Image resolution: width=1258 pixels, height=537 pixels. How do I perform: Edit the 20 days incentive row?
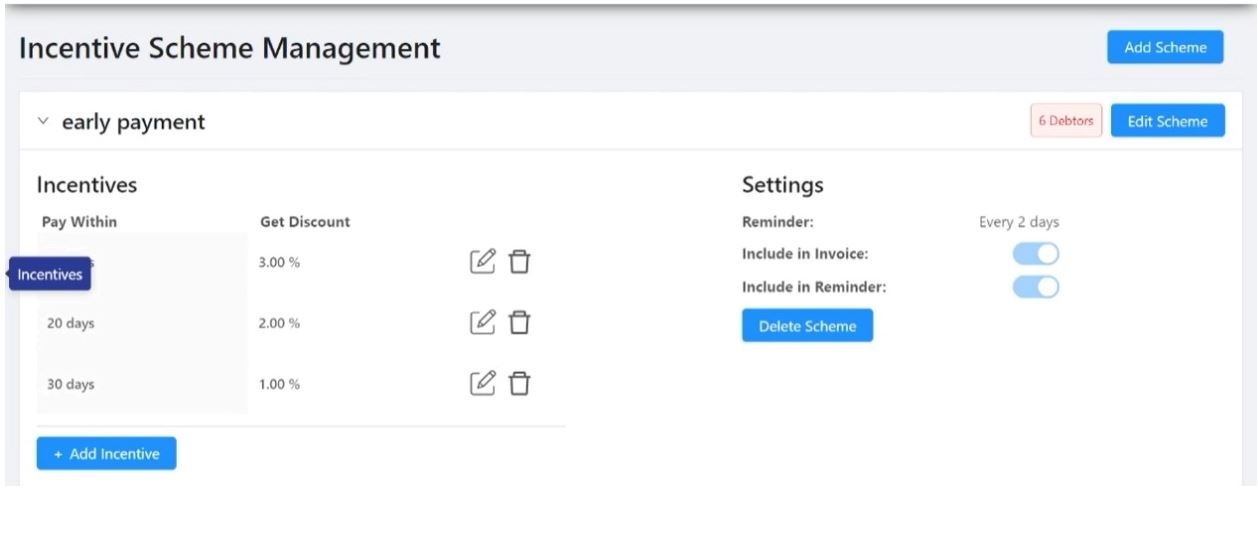coord(483,322)
